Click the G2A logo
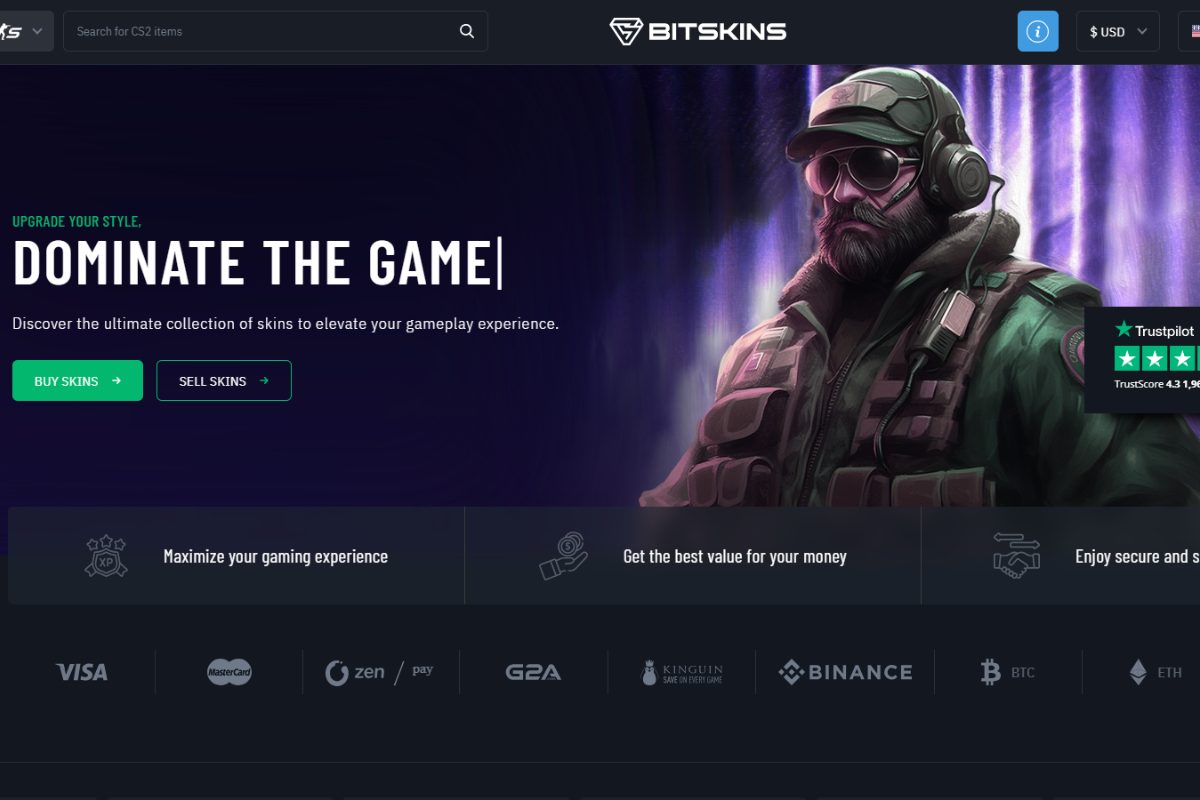Viewport: 1200px width, 800px height. coord(533,671)
